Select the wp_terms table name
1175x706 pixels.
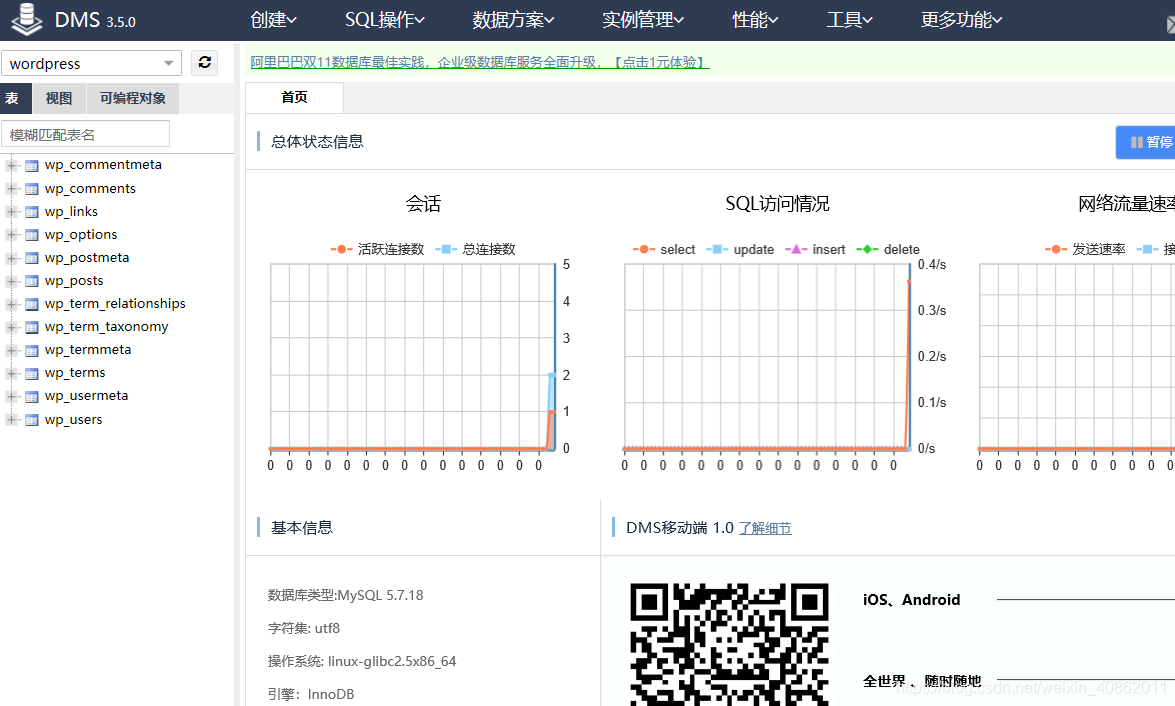point(75,372)
